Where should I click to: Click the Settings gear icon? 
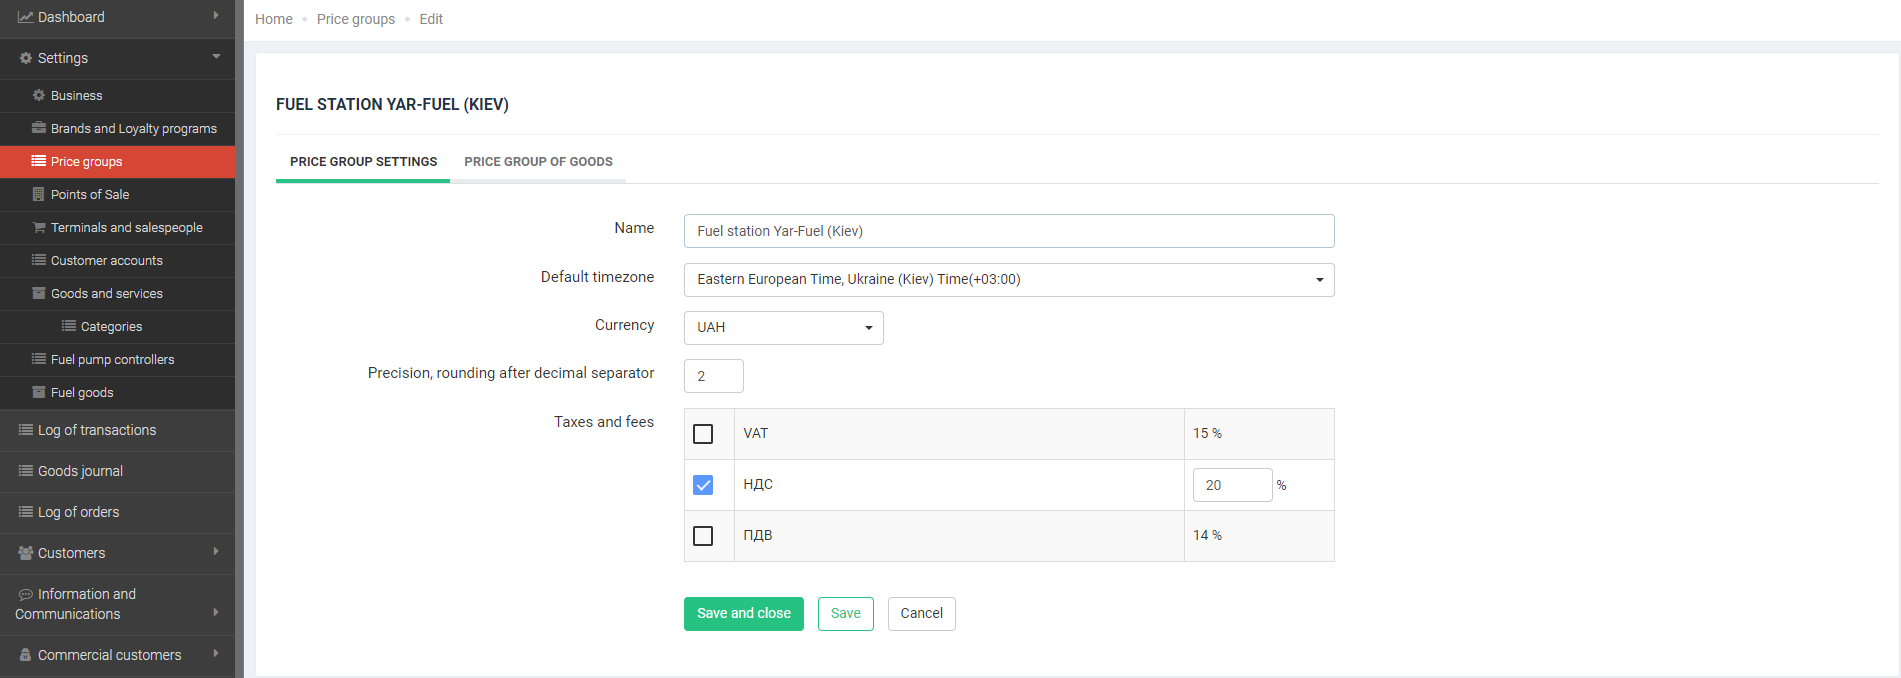coord(26,58)
